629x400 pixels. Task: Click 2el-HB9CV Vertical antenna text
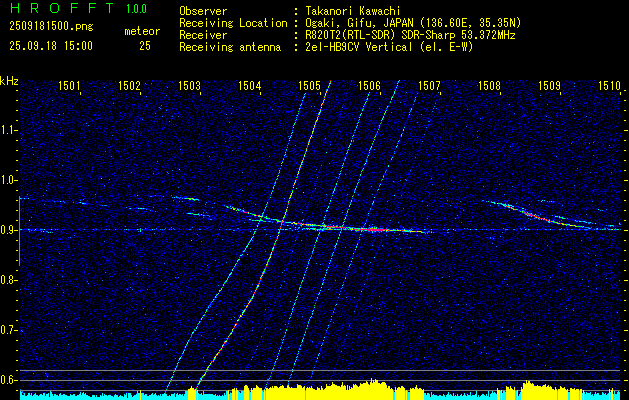click(389, 47)
